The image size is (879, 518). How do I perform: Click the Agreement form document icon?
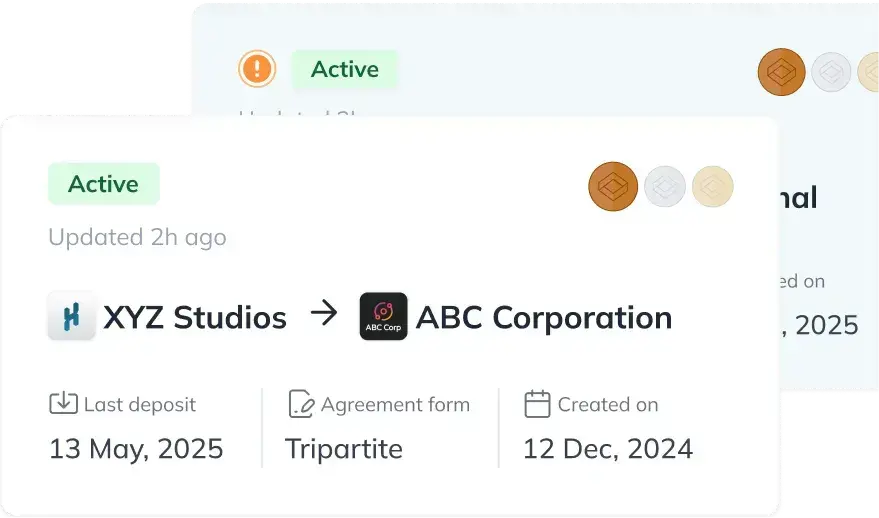coord(301,404)
